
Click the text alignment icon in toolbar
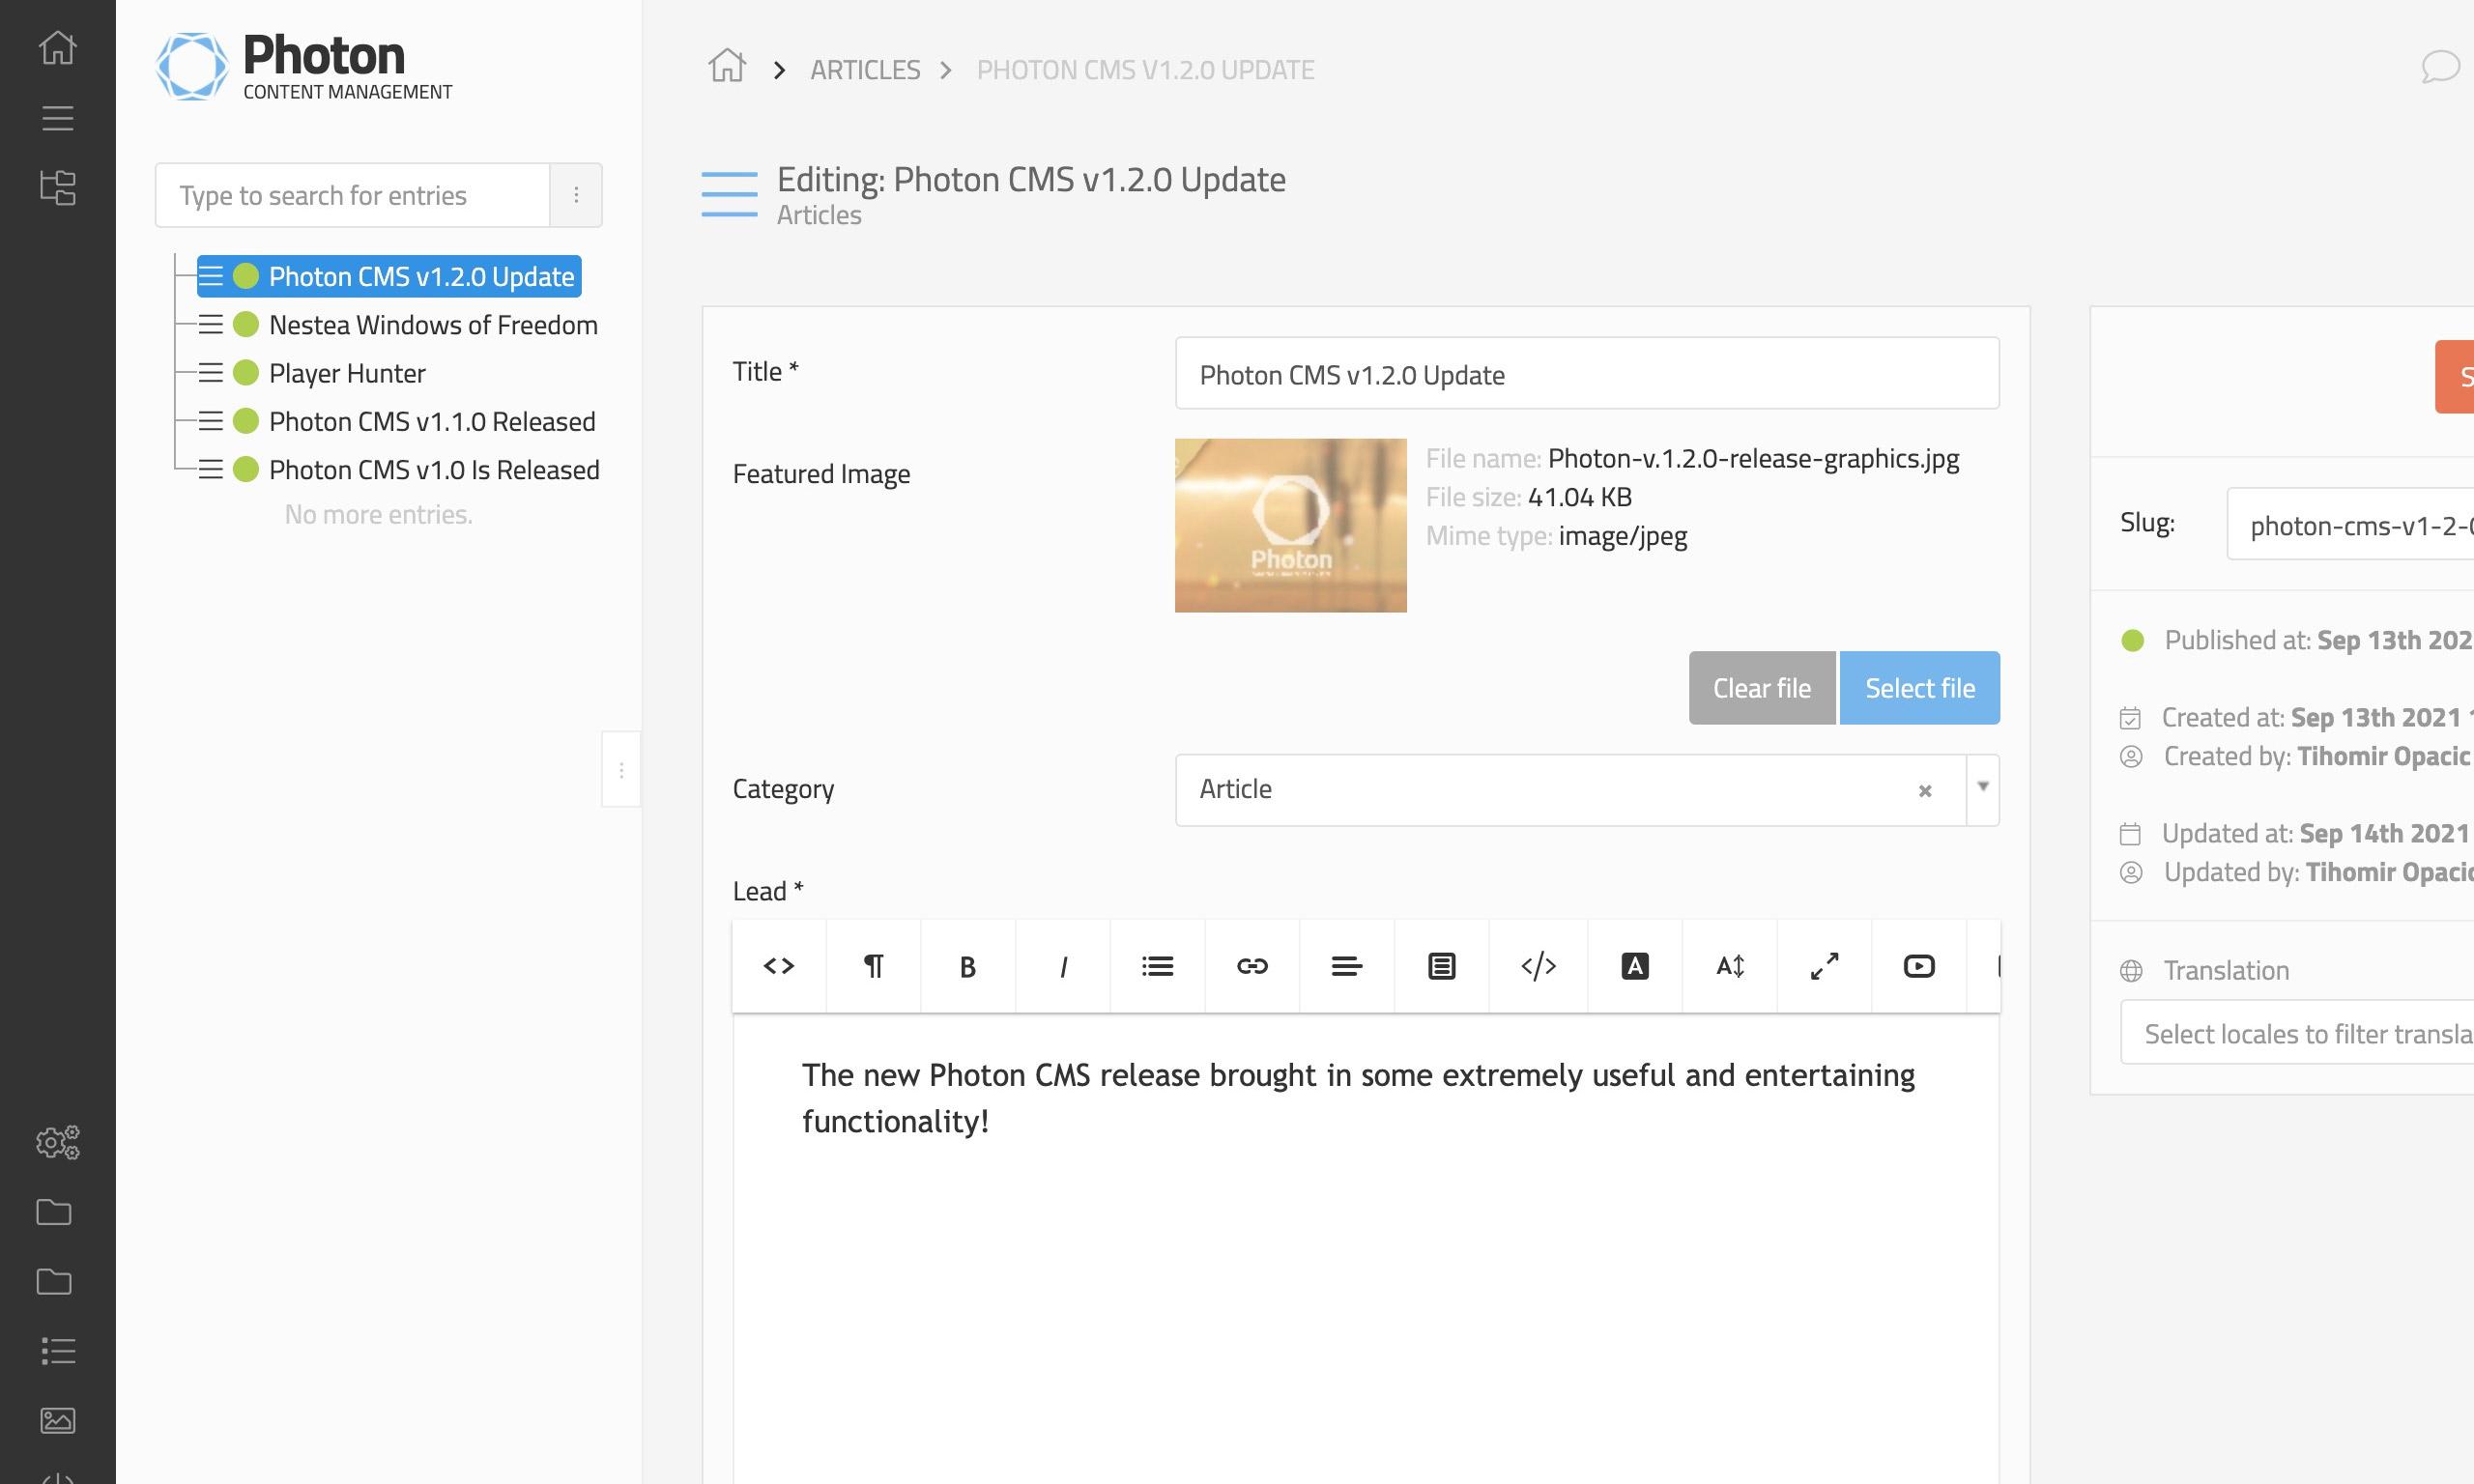(x=1348, y=966)
